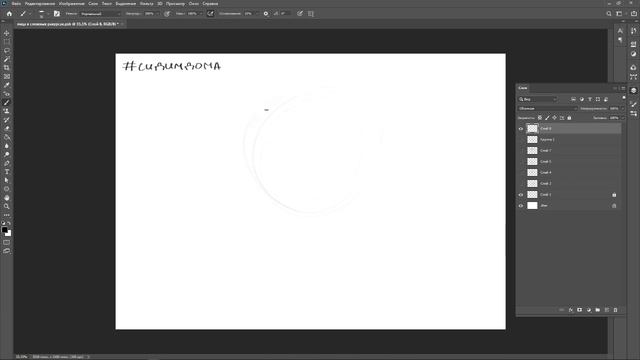The width and height of the screenshot is (640, 360).
Task: Add layer style fx icon
Action: click(x=571, y=310)
